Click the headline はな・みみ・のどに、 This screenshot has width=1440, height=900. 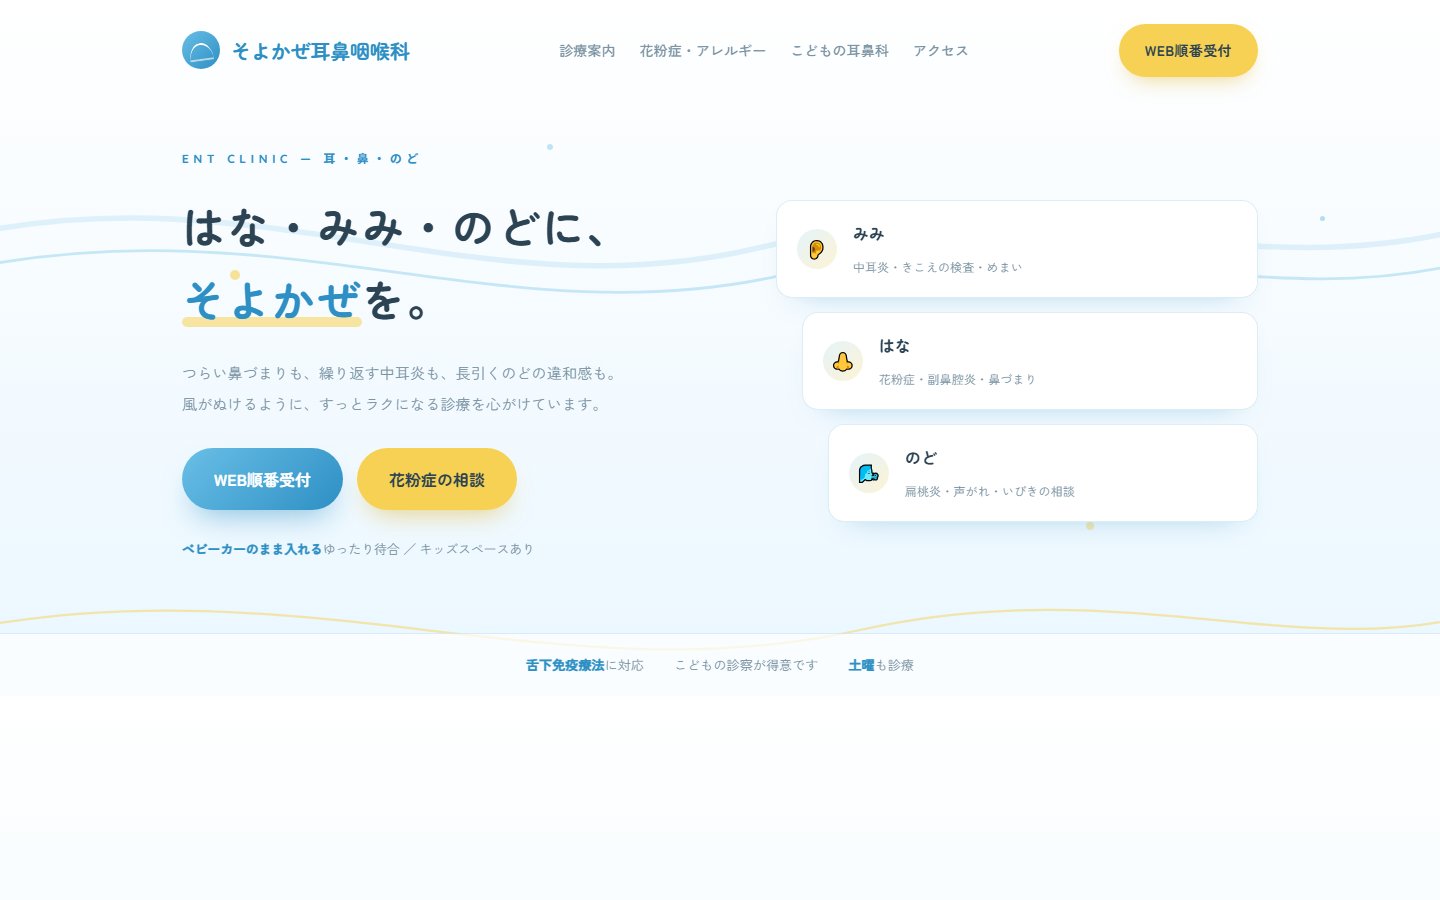point(398,227)
